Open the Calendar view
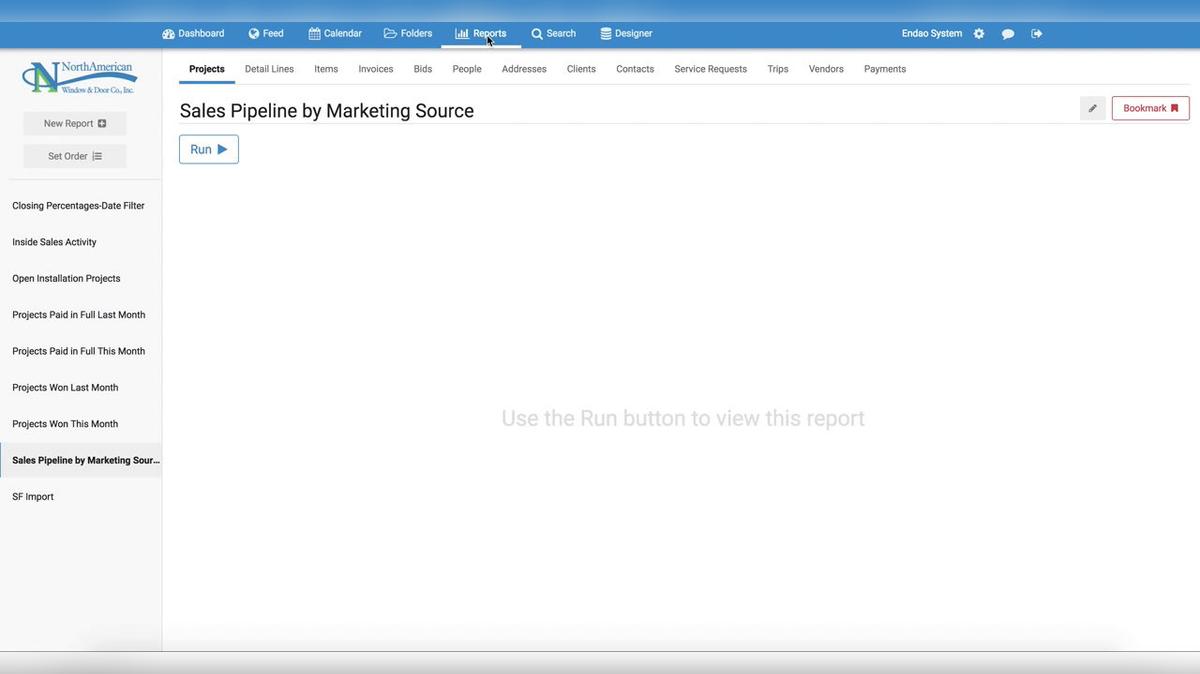The image size is (1200, 674). [335, 33]
